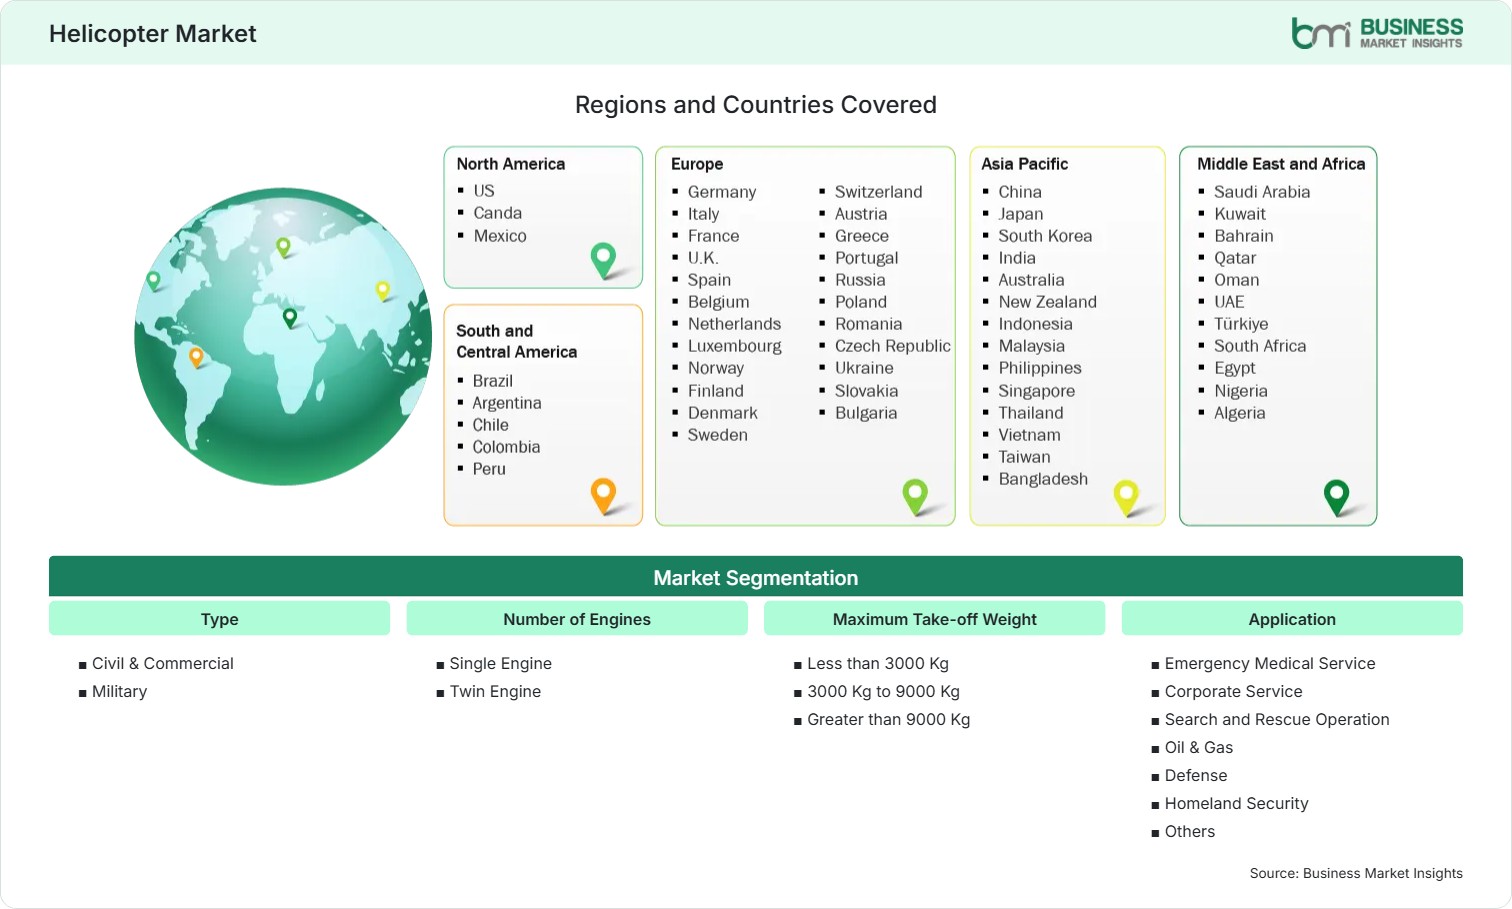
Task: Click 3000 Kg to 9000 Kg item
Action: (x=883, y=691)
